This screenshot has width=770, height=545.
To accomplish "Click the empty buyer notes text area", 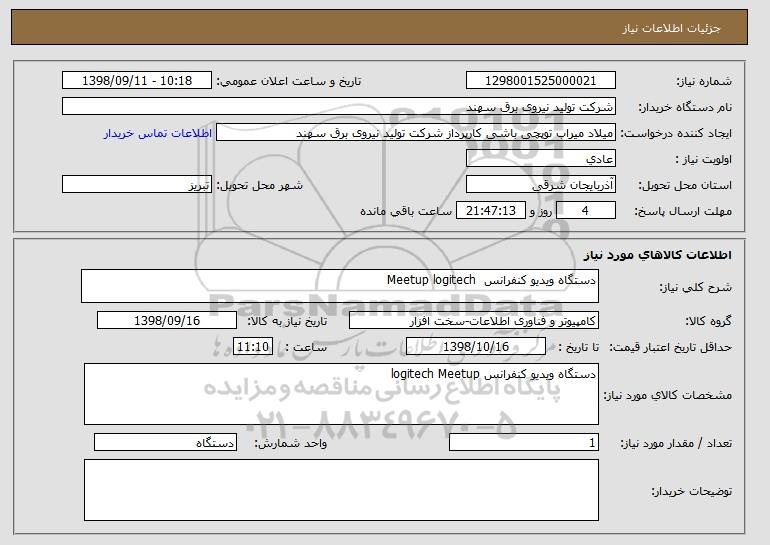I will (341, 490).
